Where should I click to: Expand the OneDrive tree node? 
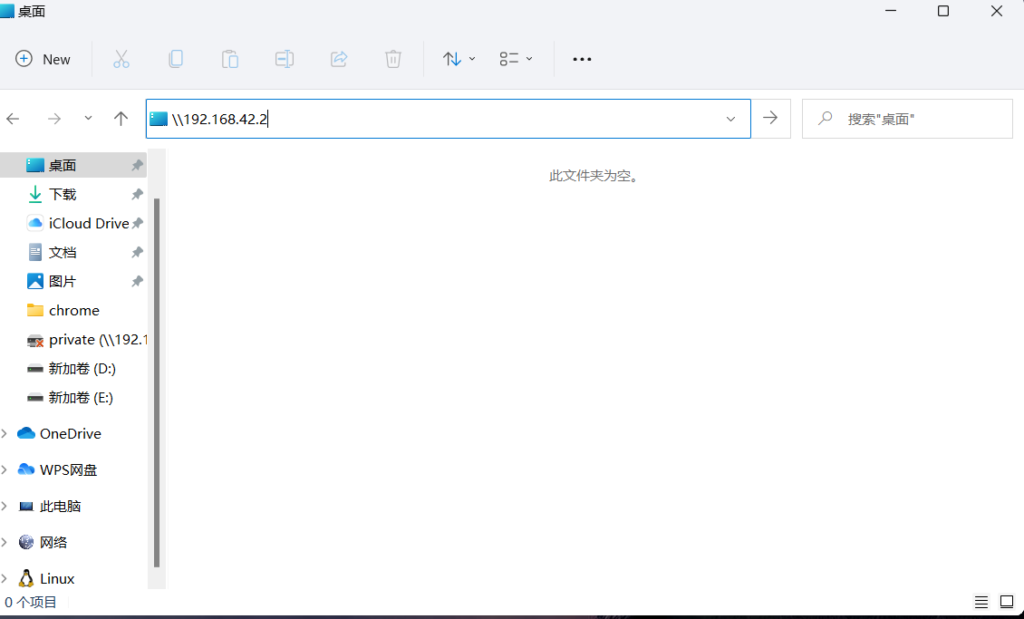point(5,433)
